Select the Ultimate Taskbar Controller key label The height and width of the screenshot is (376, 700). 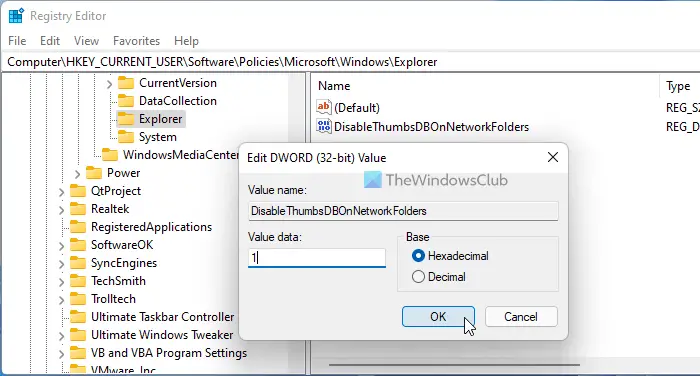[162, 317]
